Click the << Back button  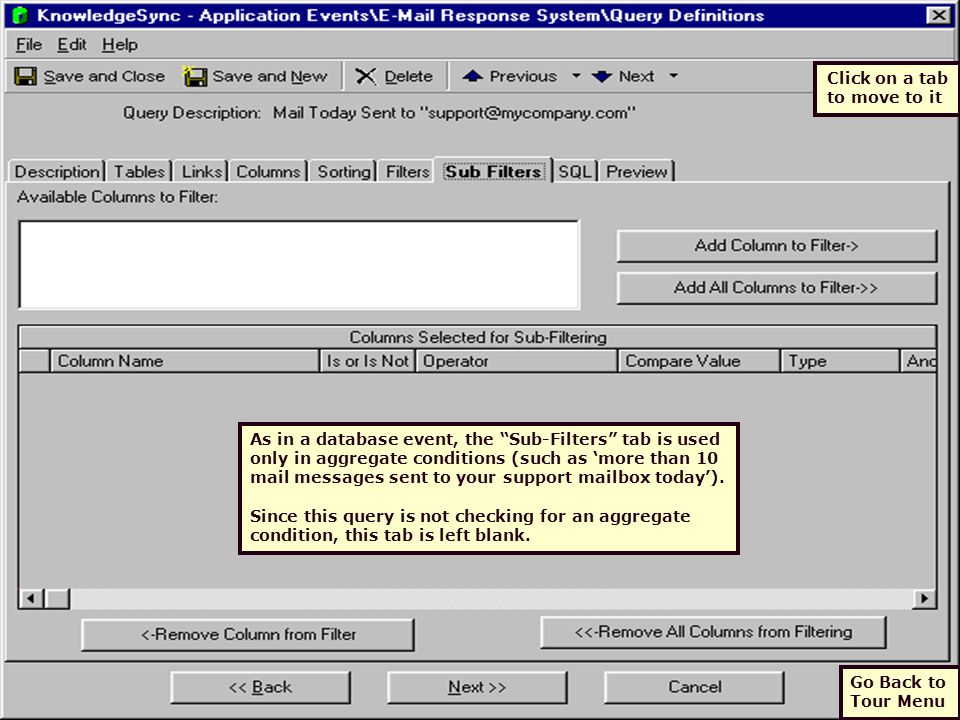coord(260,687)
